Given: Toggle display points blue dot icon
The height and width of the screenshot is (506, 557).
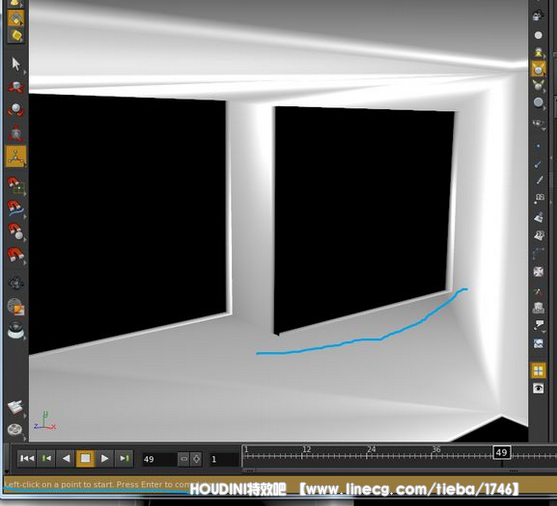Looking at the screenshot, I should [538, 146].
